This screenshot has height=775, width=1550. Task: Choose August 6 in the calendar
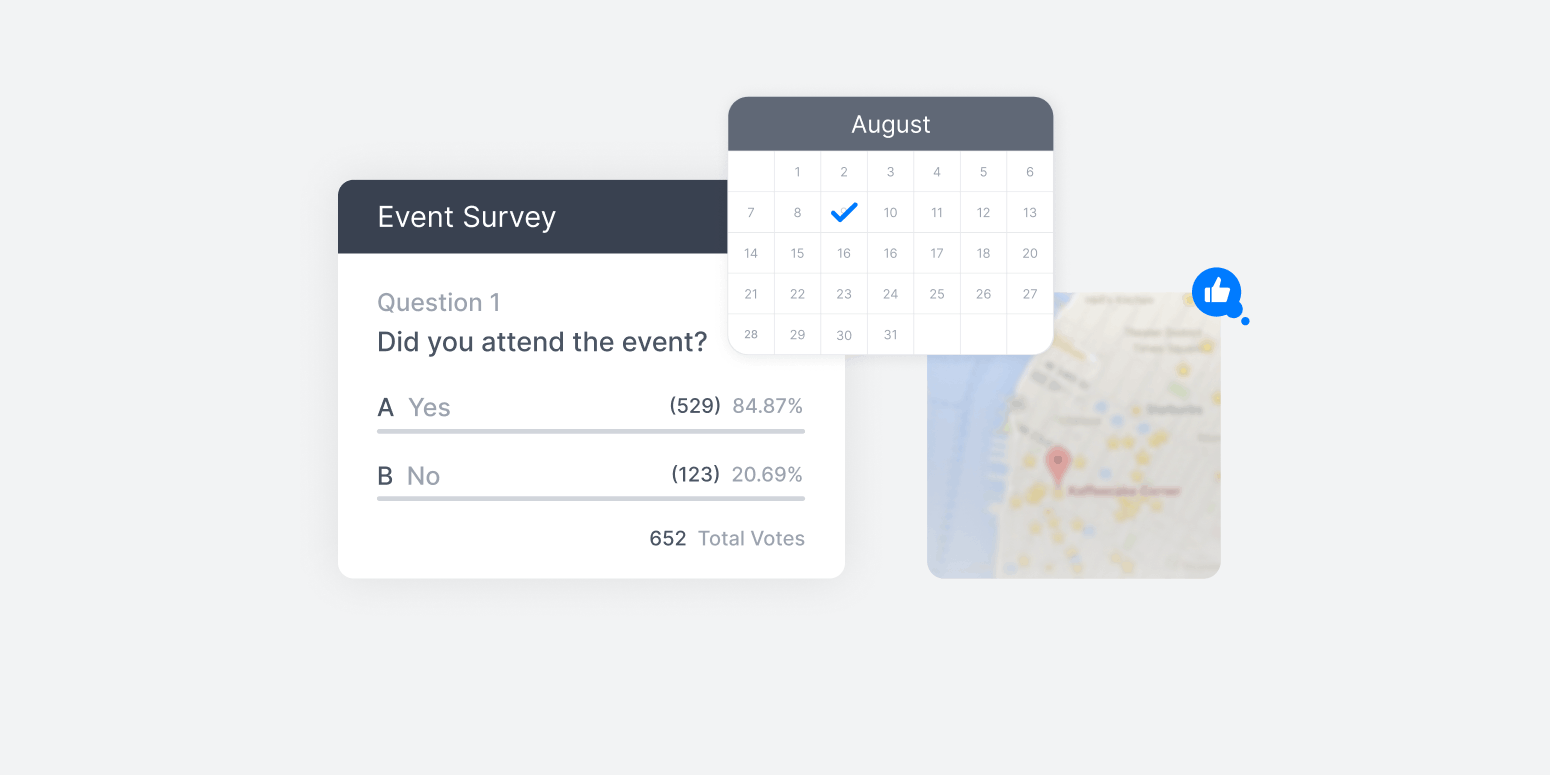pos(1030,172)
